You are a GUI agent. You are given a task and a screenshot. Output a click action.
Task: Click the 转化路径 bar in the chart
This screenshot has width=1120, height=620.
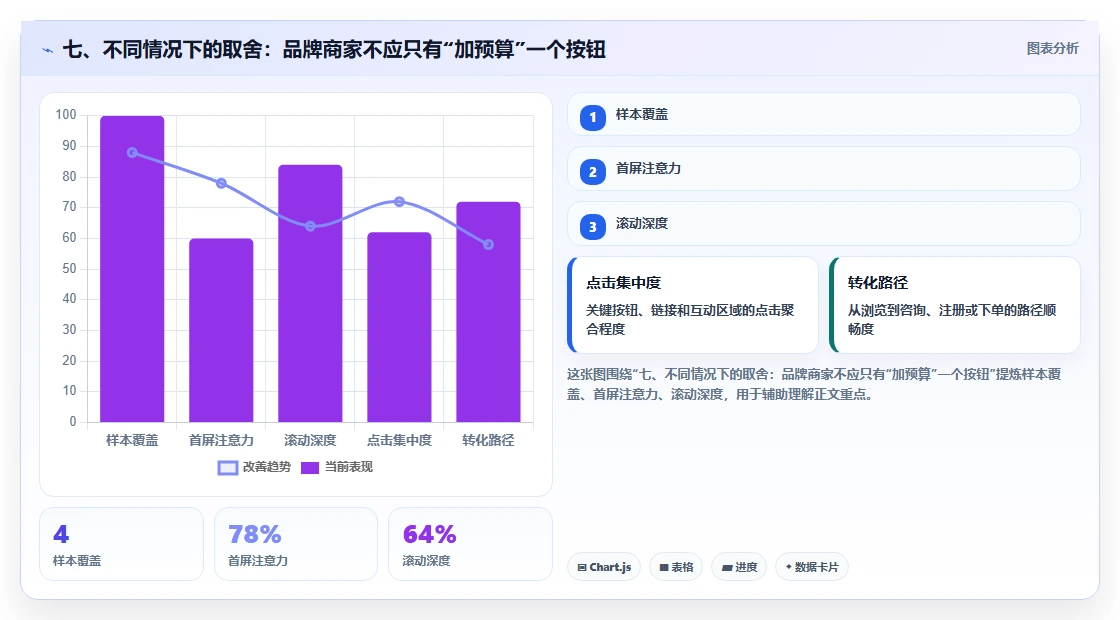[x=489, y=311]
